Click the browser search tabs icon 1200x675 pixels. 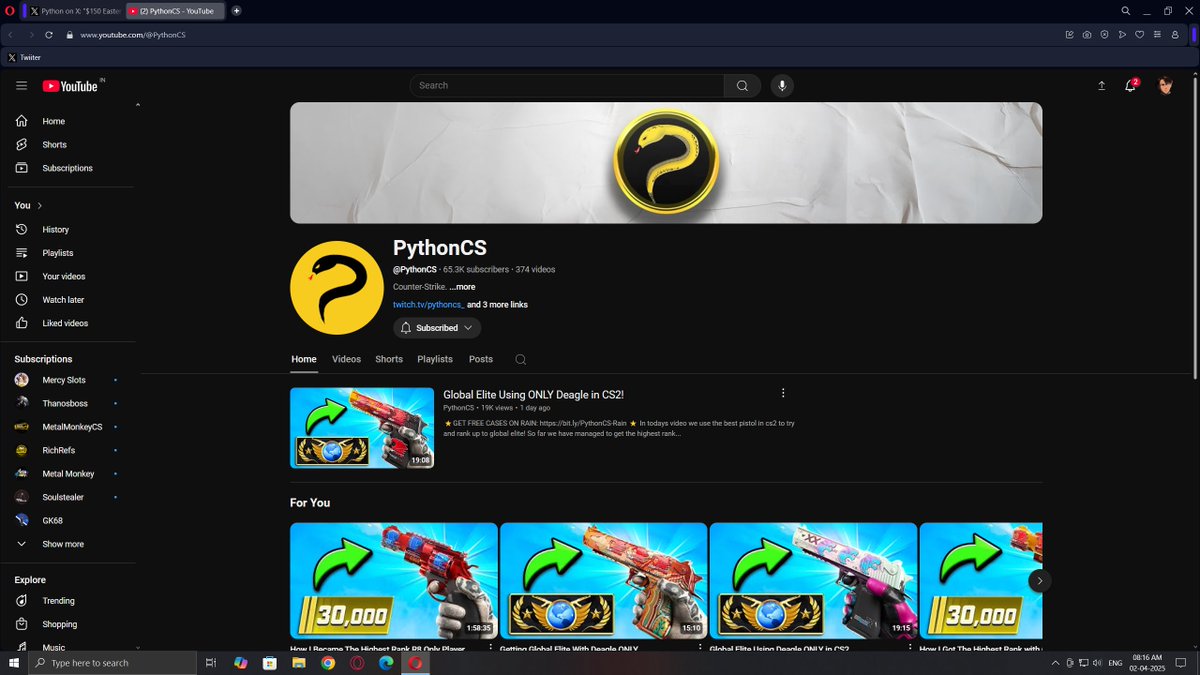point(1126,11)
